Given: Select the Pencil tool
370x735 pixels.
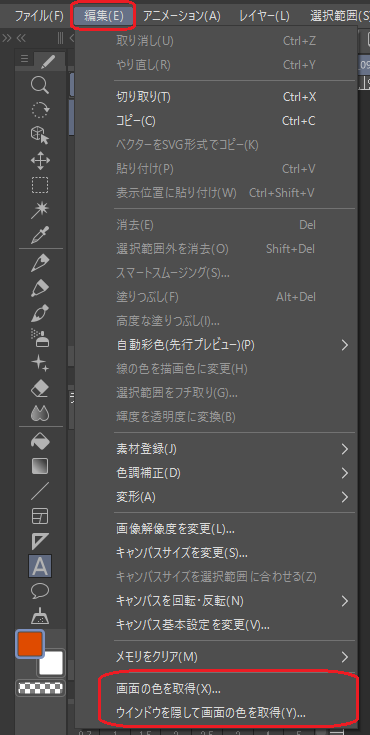Looking at the screenshot, I should (x=40, y=288).
